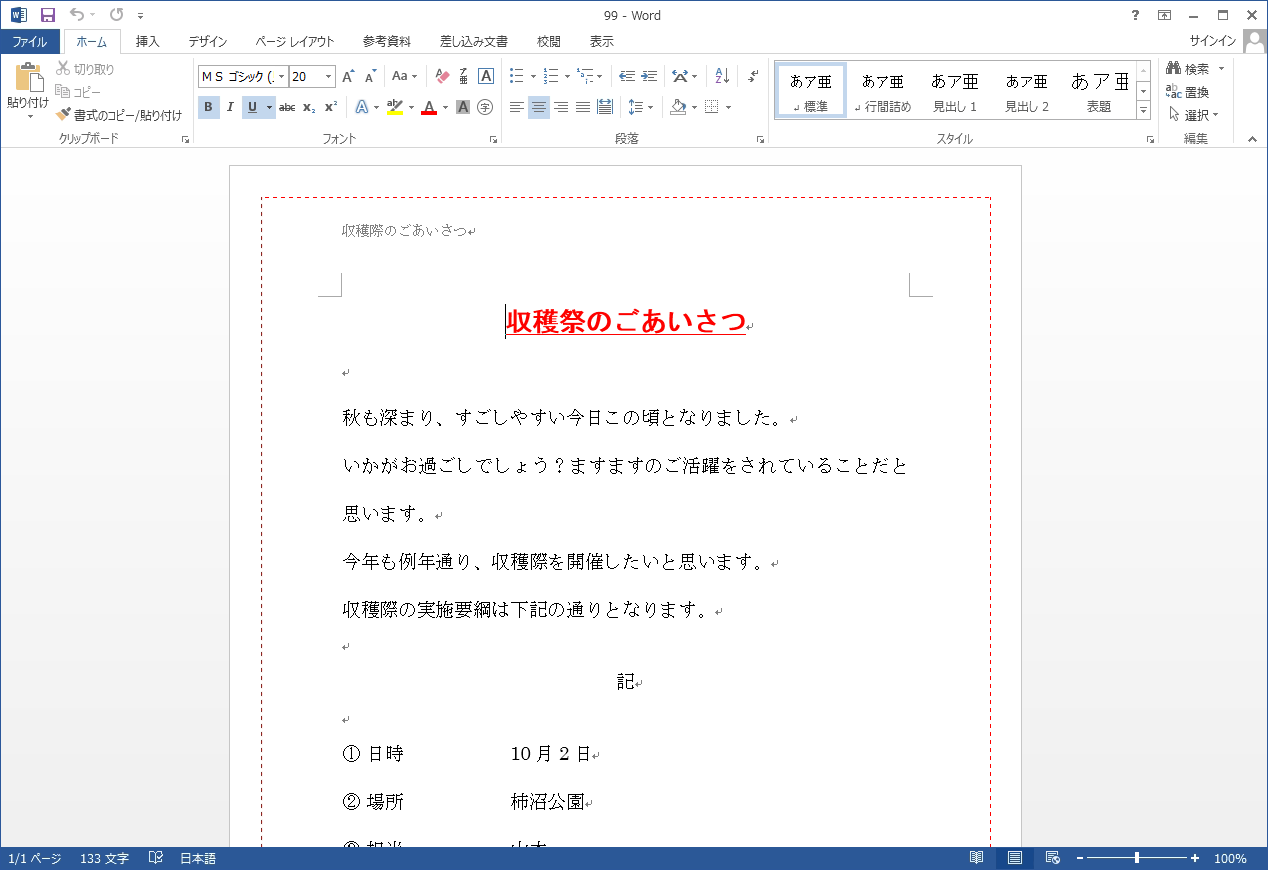
Task: Click the Format Painter brush icon
Action: (x=64, y=115)
